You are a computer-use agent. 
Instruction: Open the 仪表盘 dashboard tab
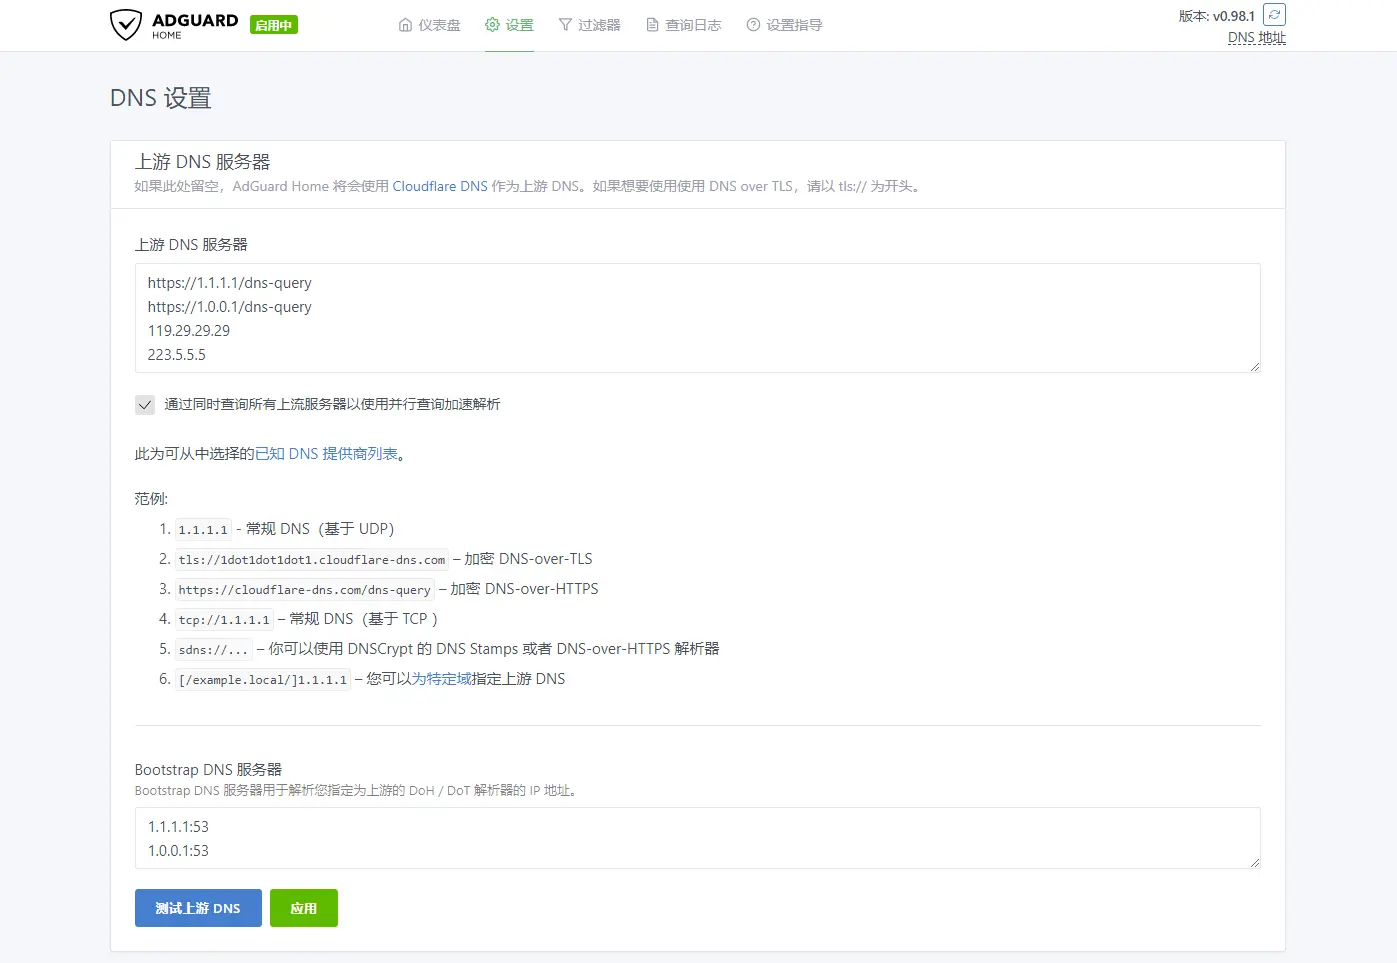pyautogui.click(x=429, y=25)
